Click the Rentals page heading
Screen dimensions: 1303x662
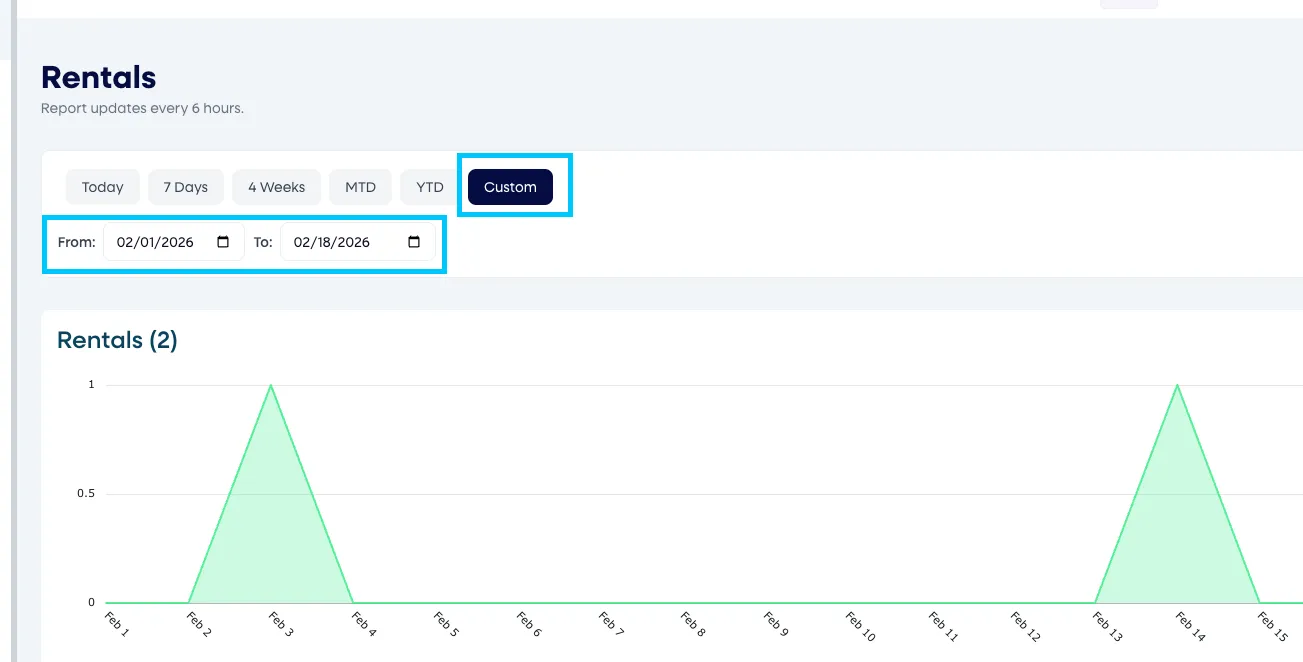[x=99, y=77]
